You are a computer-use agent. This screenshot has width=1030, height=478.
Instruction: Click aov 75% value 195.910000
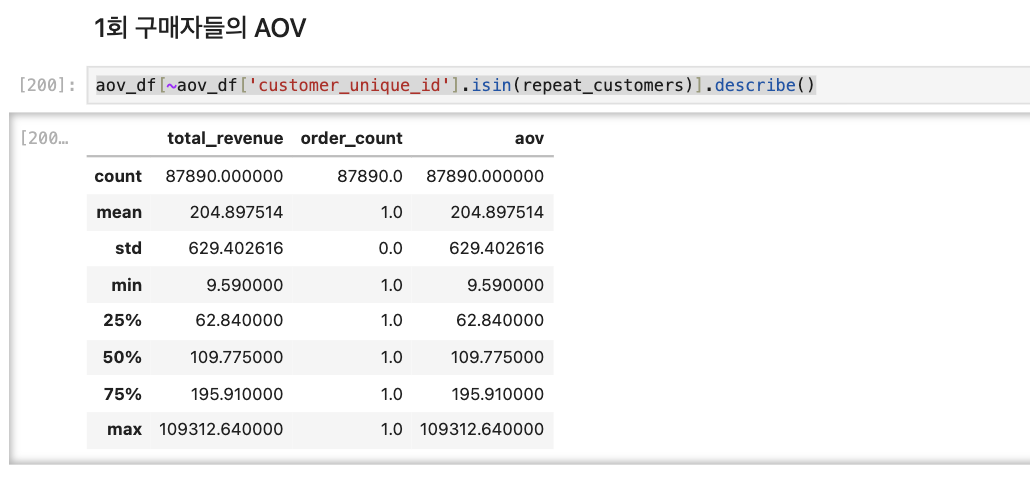point(497,394)
